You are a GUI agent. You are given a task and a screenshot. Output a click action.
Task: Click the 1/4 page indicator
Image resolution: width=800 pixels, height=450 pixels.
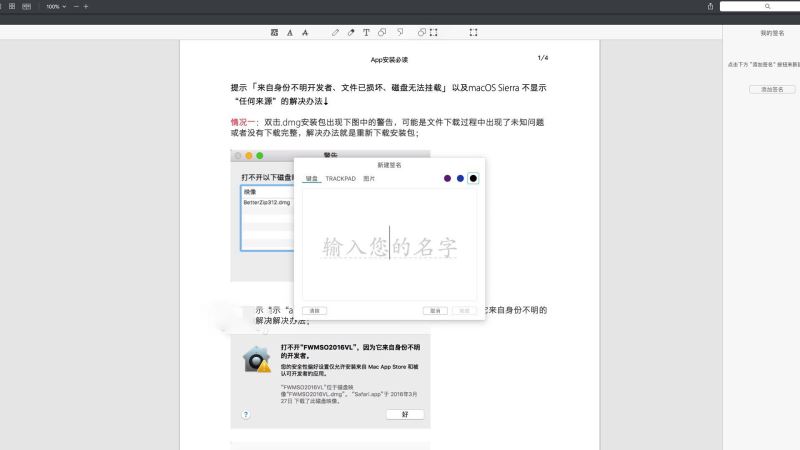543,58
